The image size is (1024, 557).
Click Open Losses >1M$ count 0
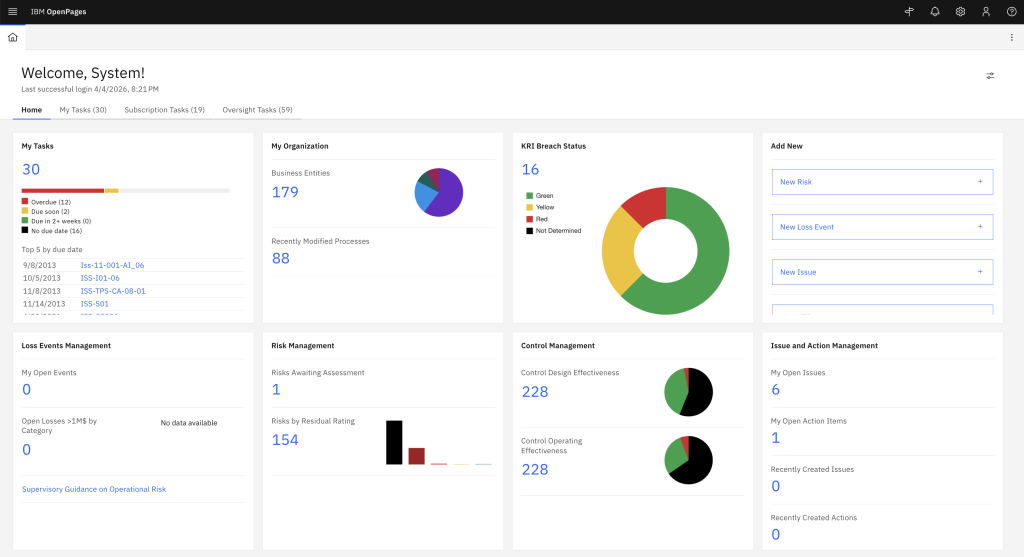click(x=26, y=450)
